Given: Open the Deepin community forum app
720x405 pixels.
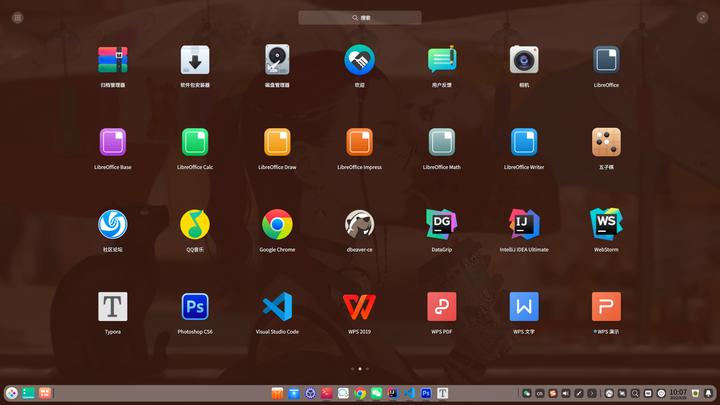Looking at the screenshot, I should click(x=112, y=225).
